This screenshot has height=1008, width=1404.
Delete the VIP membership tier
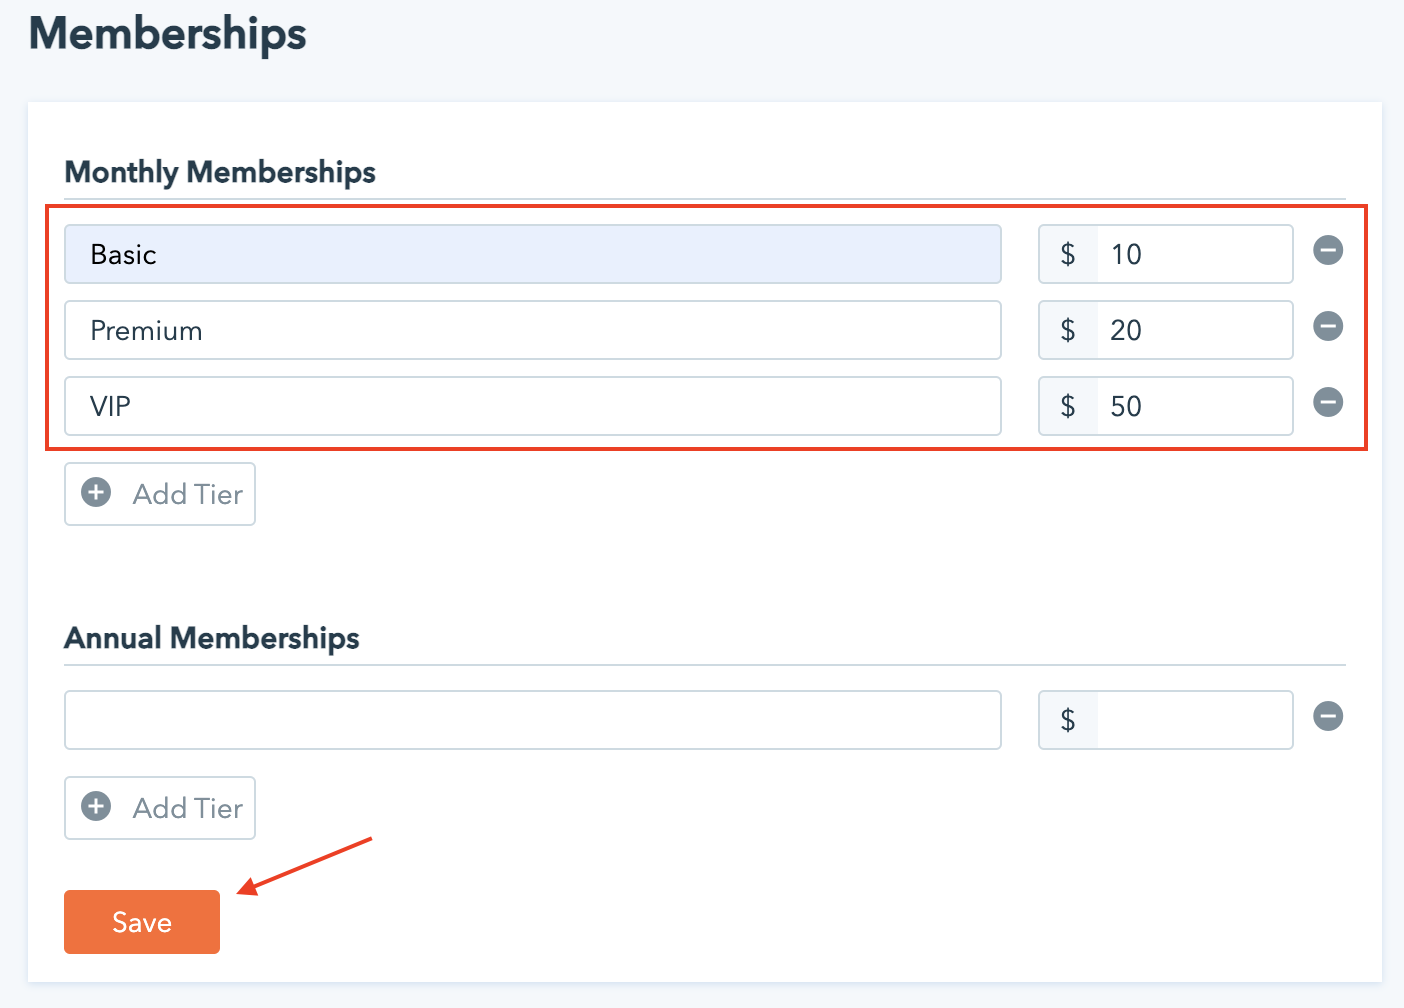coord(1328,402)
